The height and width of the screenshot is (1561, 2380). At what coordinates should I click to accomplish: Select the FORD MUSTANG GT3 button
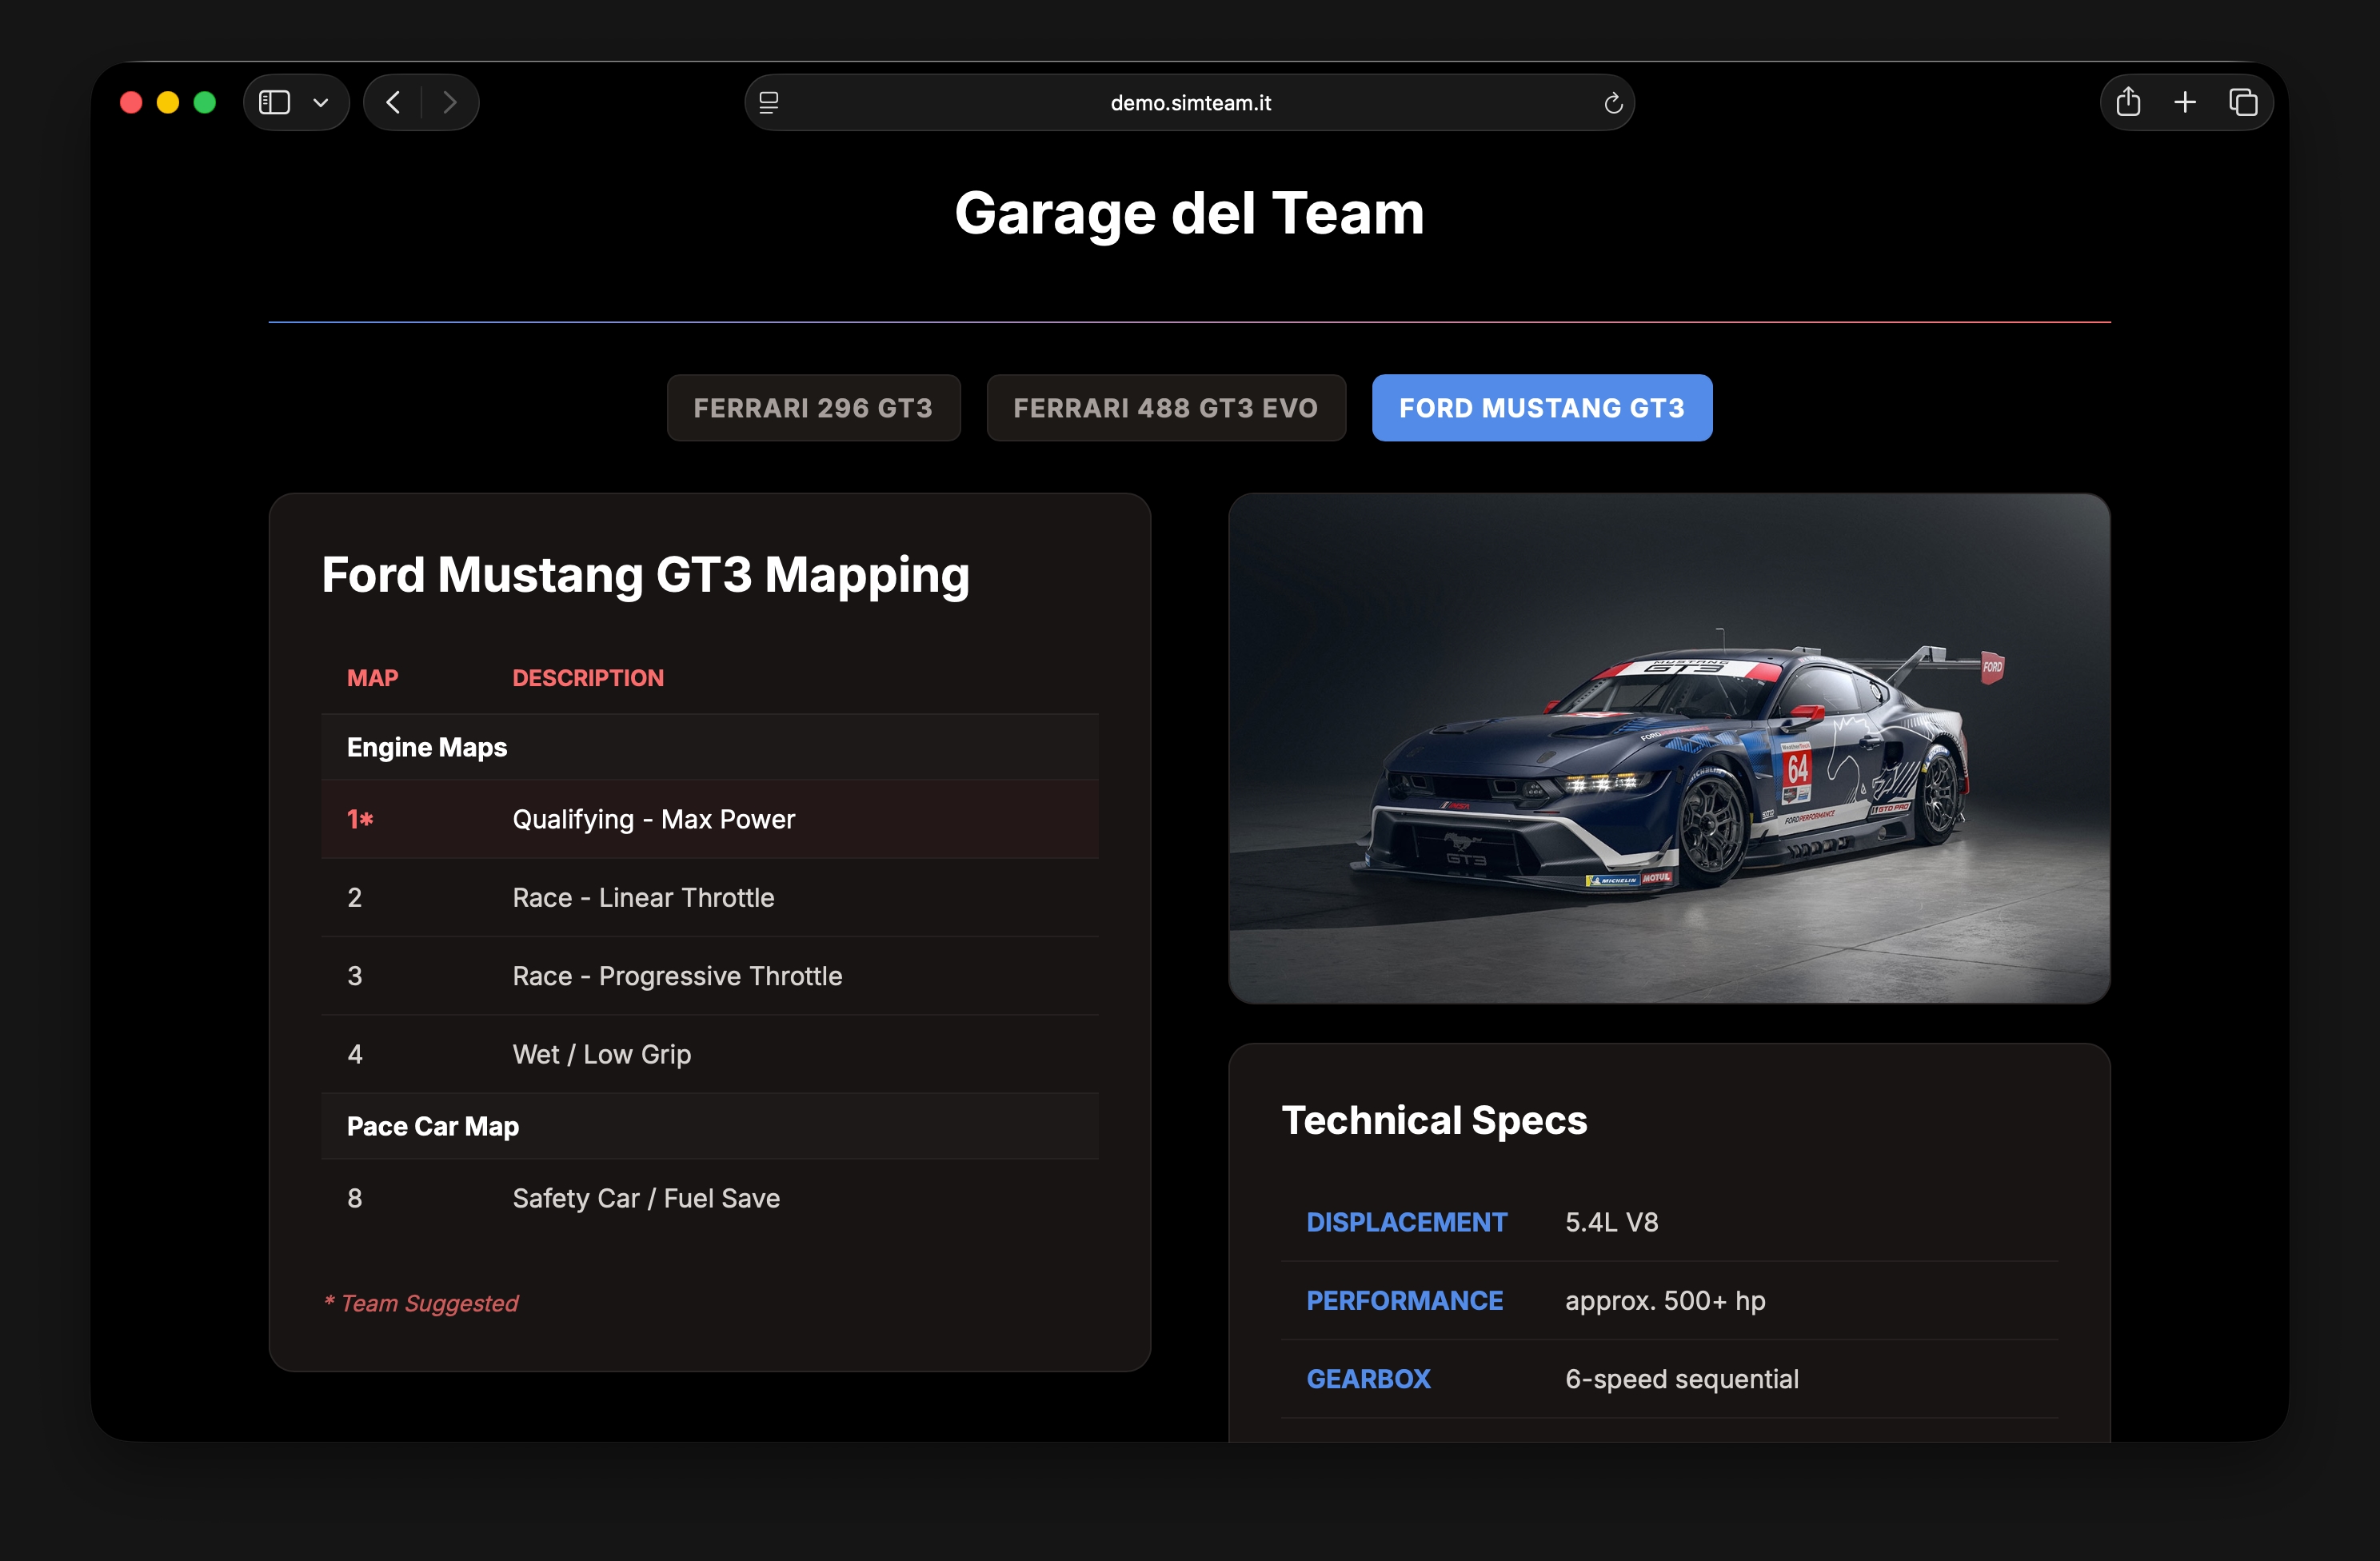coord(1541,407)
